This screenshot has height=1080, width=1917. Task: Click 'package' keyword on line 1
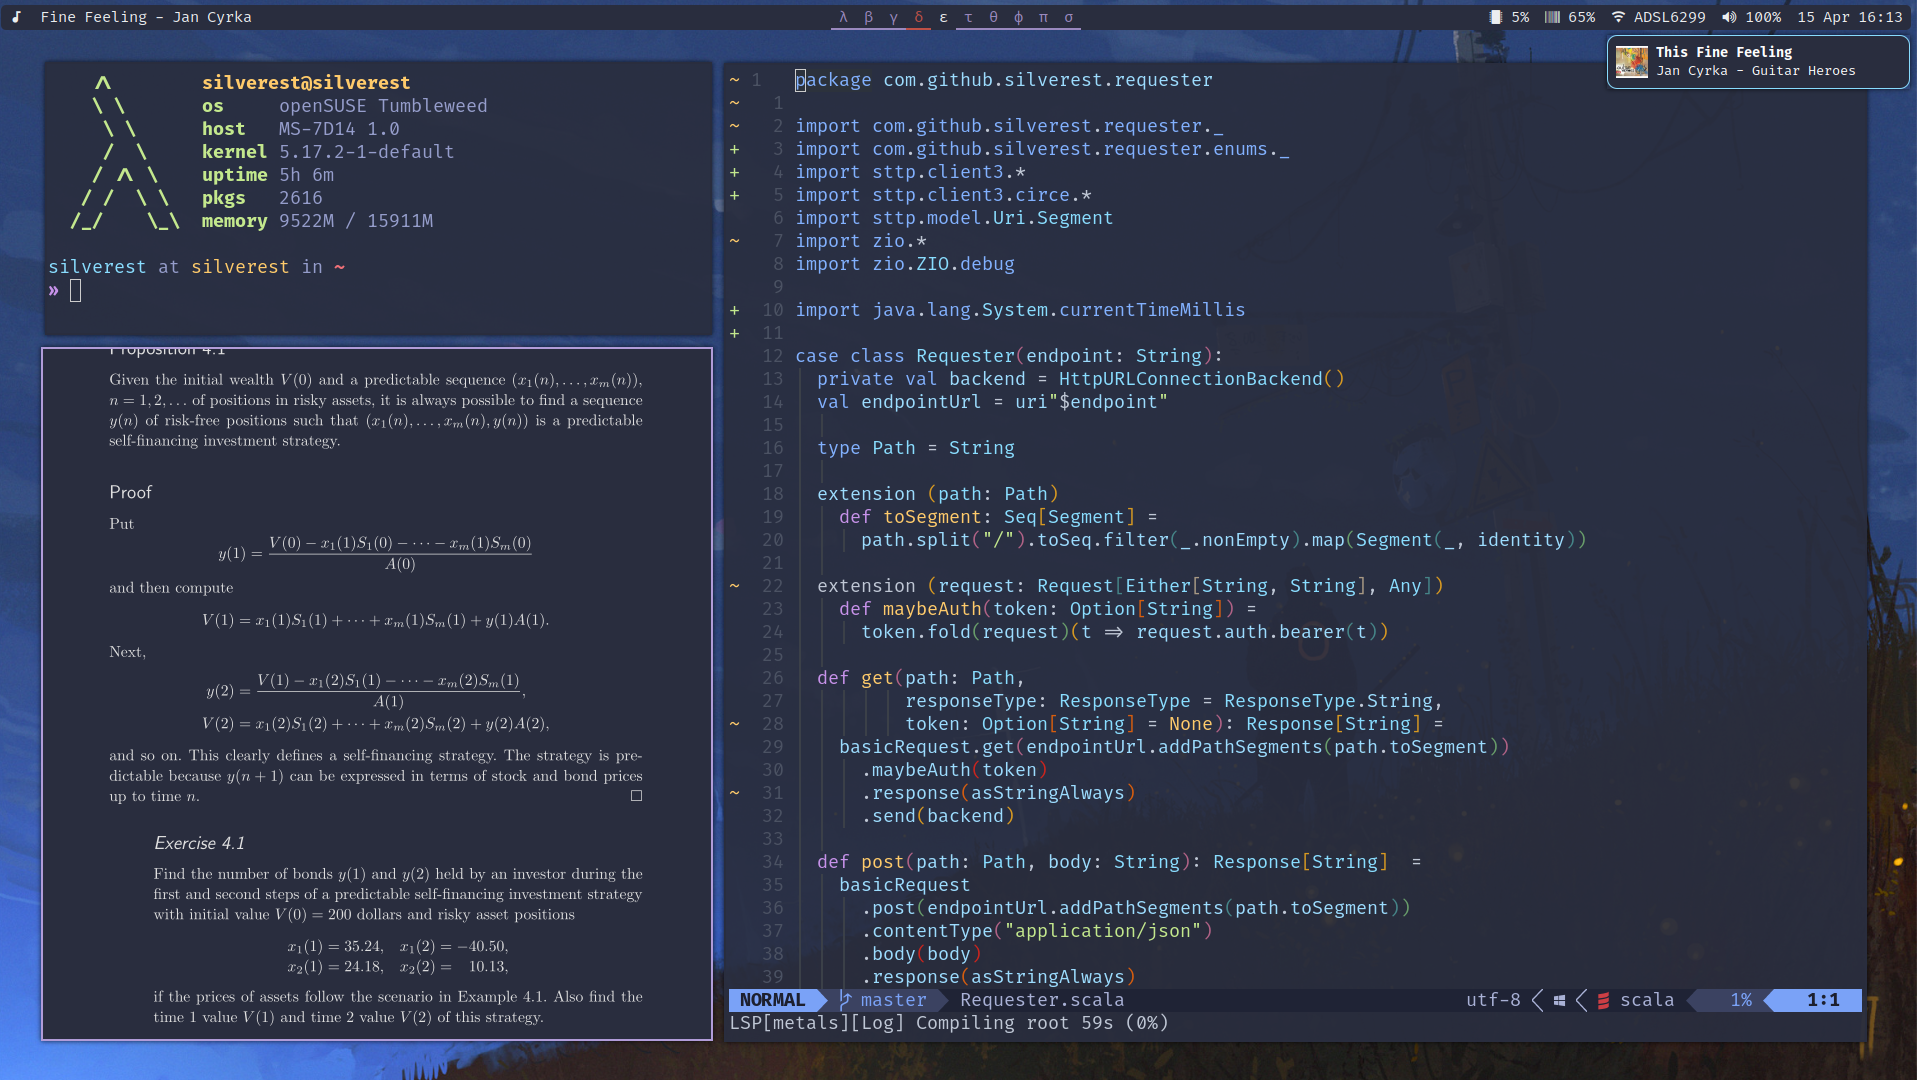[833, 80]
